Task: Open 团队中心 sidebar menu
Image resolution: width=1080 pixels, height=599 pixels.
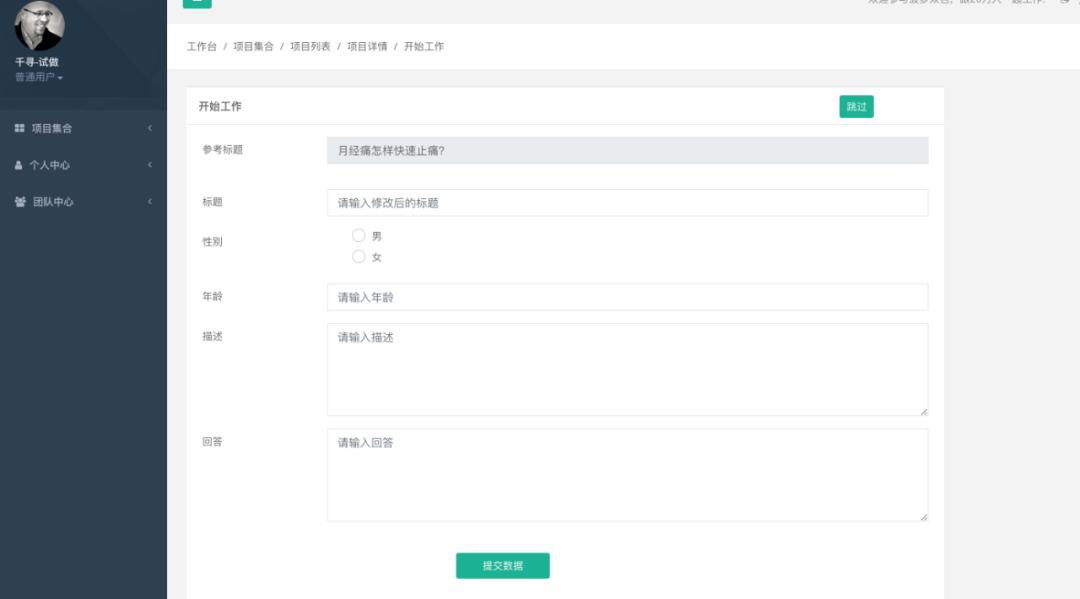Action: pyautogui.click(x=83, y=202)
